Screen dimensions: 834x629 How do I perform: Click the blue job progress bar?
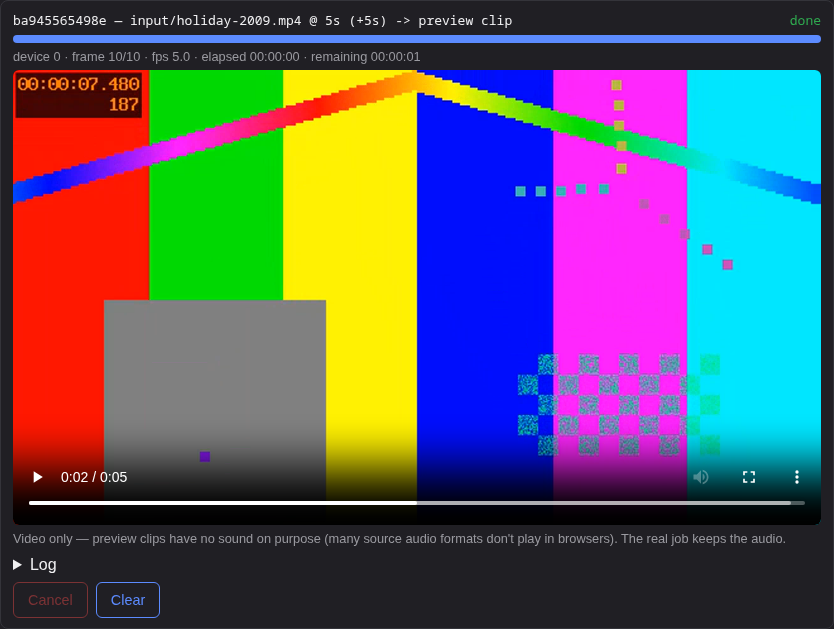(416, 39)
